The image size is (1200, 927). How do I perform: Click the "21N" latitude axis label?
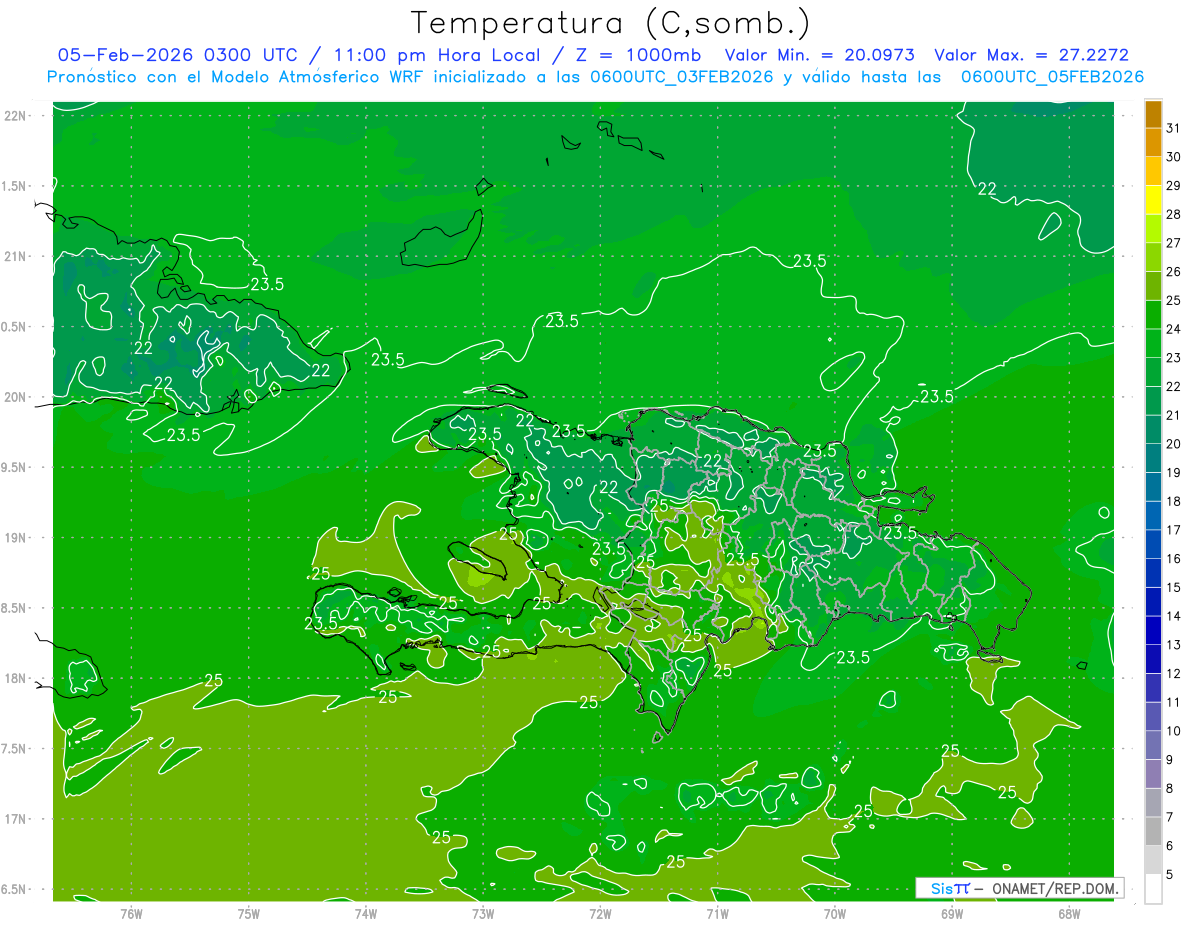pos(16,257)
